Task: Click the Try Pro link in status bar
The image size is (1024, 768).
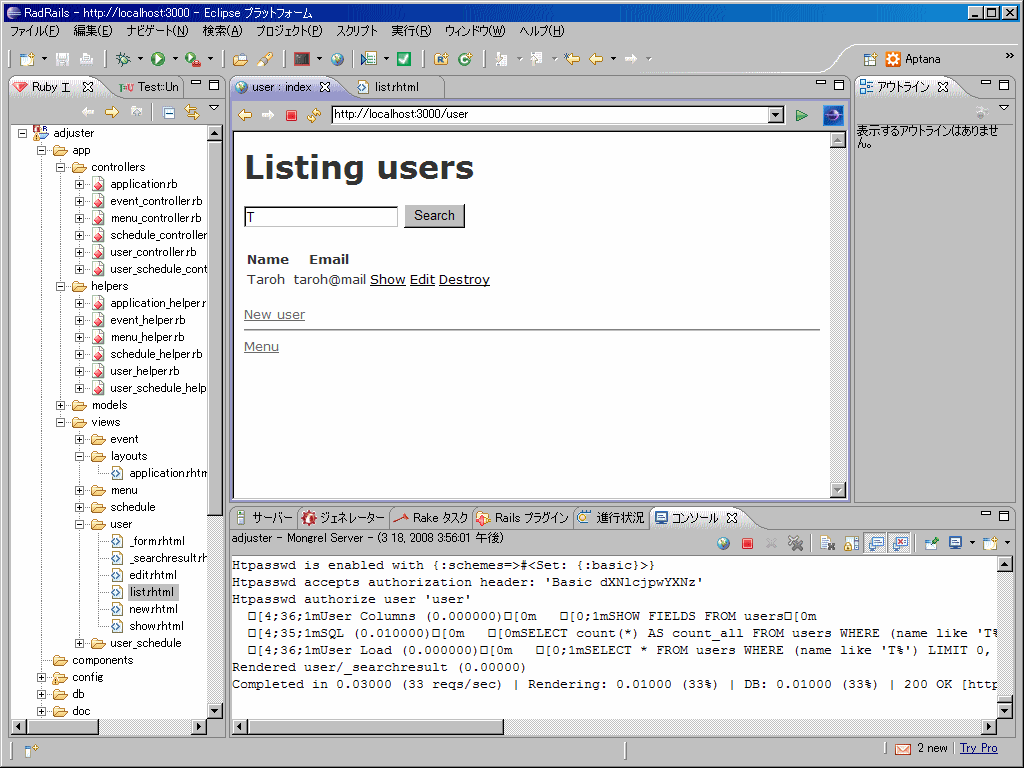Action: (x=978, y=748)
